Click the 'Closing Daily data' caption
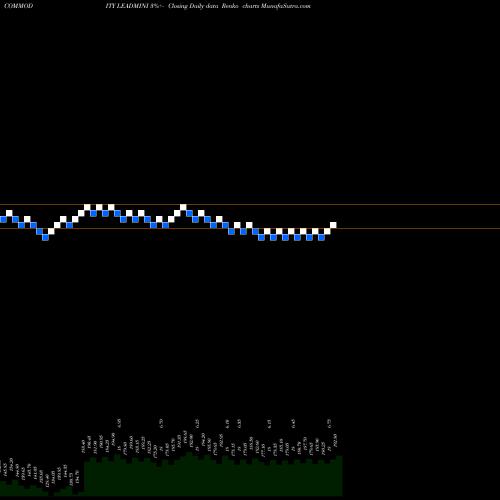The width and height of the screenshot is (500, 500). [x=193, y=6]
